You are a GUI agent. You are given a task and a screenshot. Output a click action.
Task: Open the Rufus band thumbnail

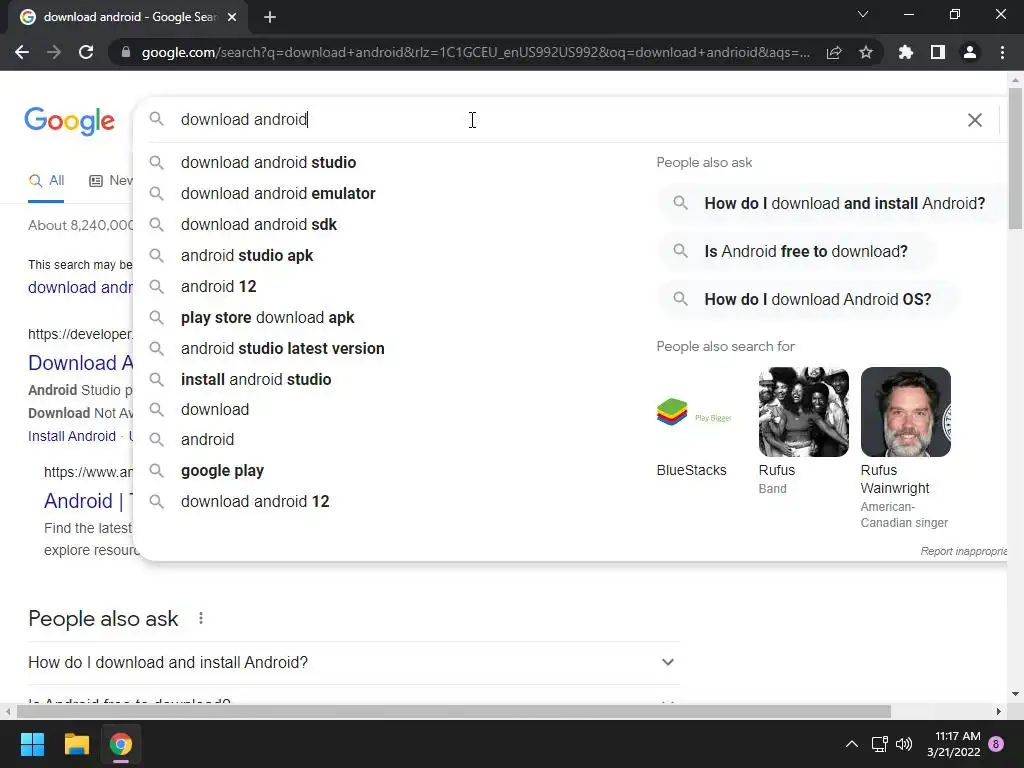pyautogui.click(x=803, y=412)
